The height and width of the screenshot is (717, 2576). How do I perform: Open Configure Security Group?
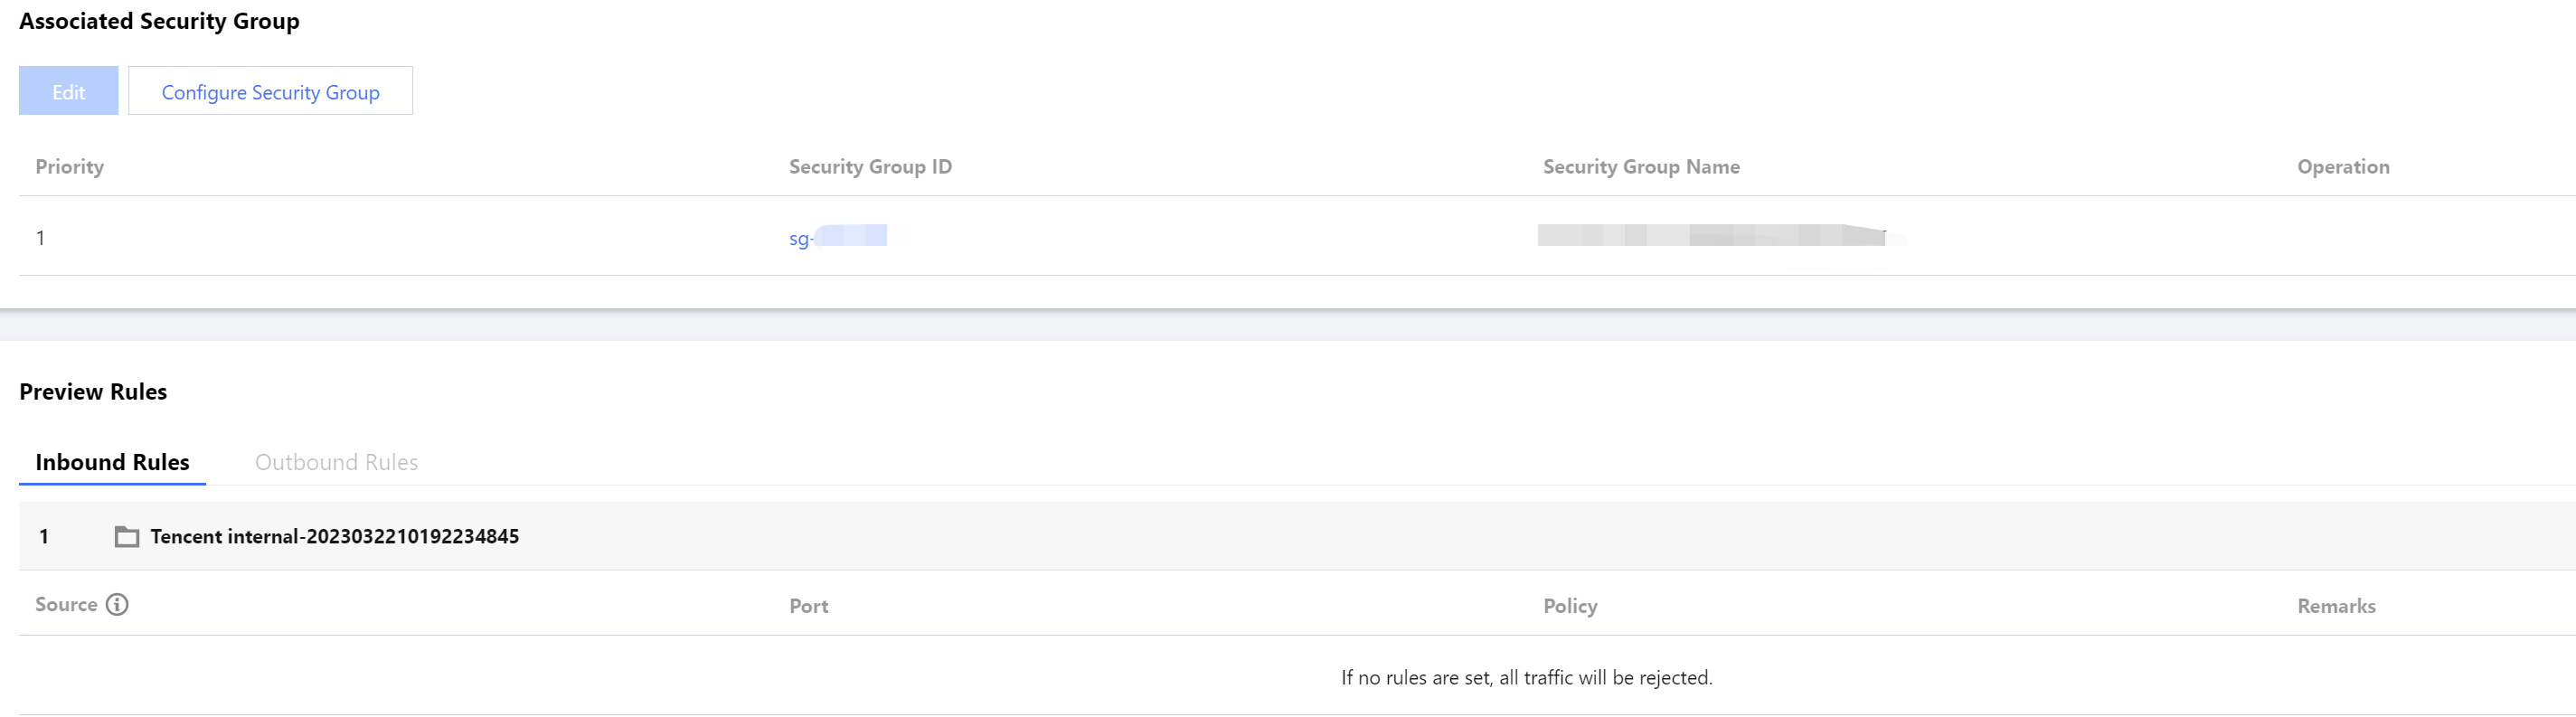coord(270,92)
